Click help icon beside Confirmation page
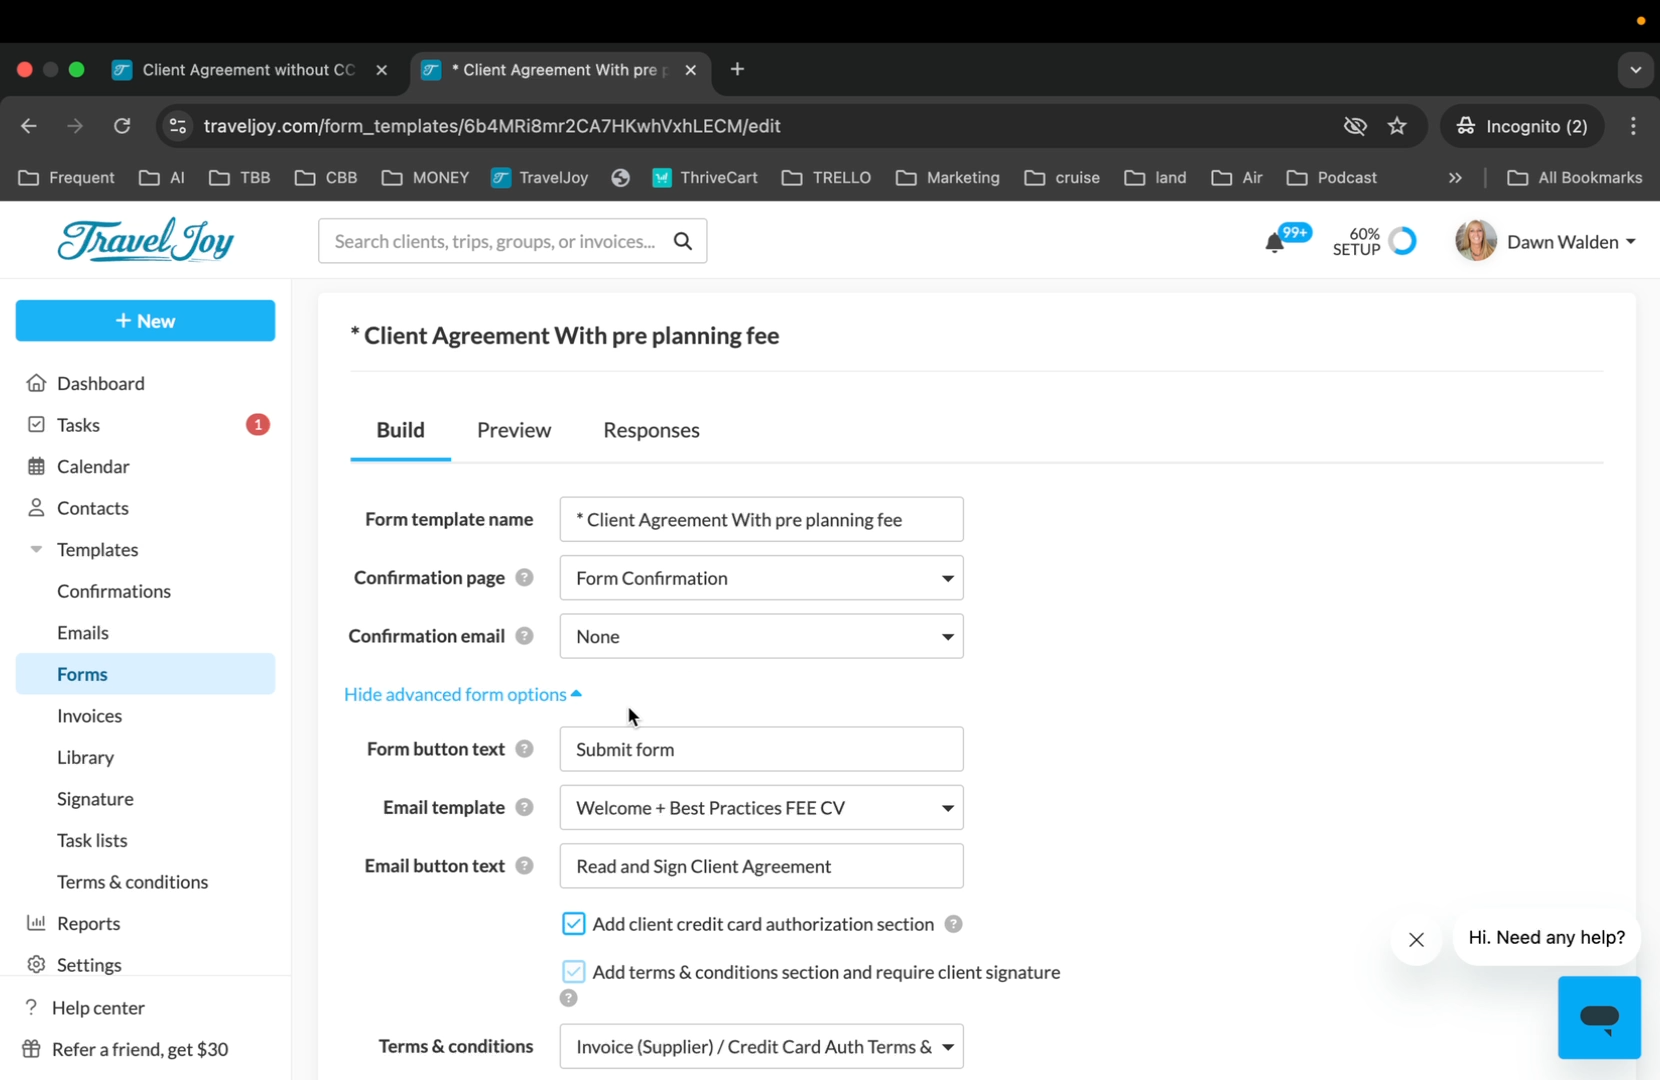The height and width of the screenshot is (1080, 1660). coord(524,578)
